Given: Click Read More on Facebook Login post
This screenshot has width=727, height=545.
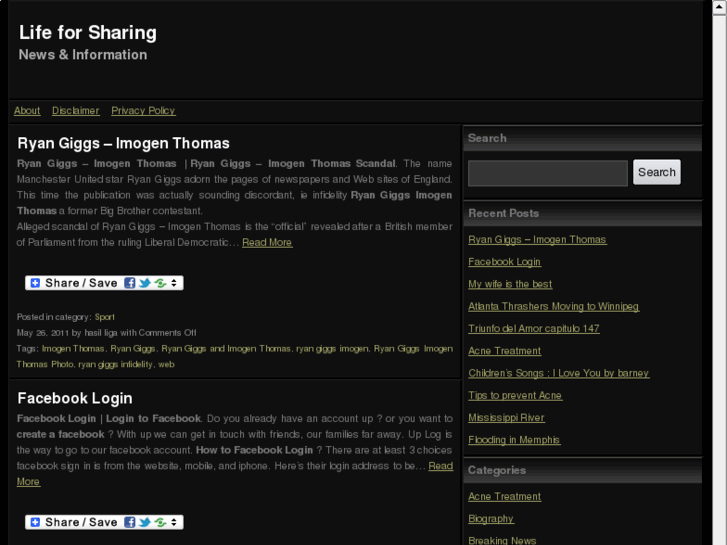Looking at the screenshot, I should click(440, 466).
